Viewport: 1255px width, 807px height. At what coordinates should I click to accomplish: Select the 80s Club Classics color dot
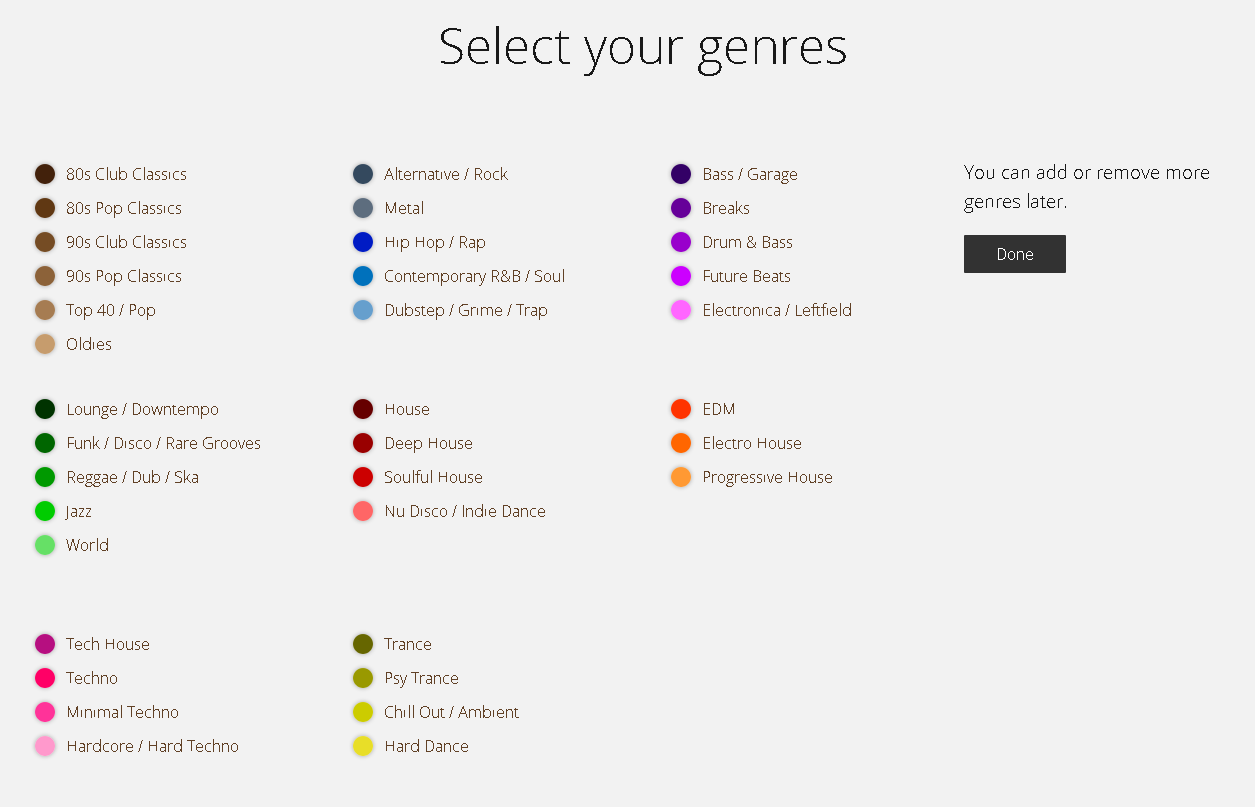click(x=45, y=174)
